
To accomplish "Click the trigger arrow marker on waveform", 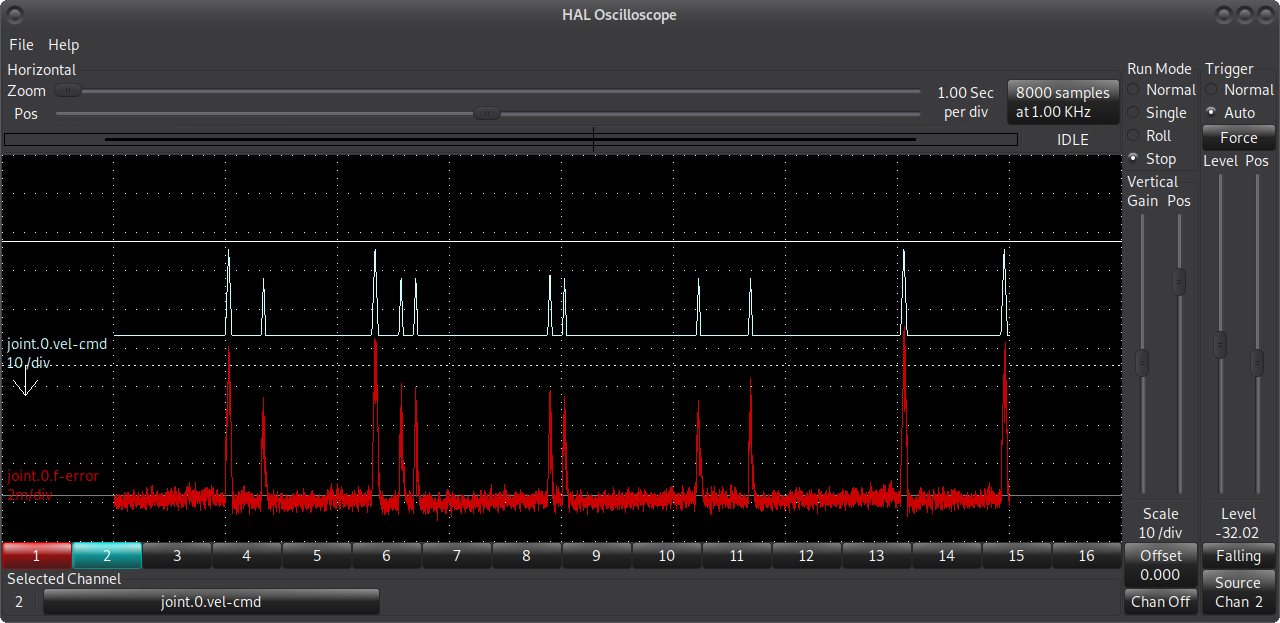I will pyautogui.click(x=26, y=382).
